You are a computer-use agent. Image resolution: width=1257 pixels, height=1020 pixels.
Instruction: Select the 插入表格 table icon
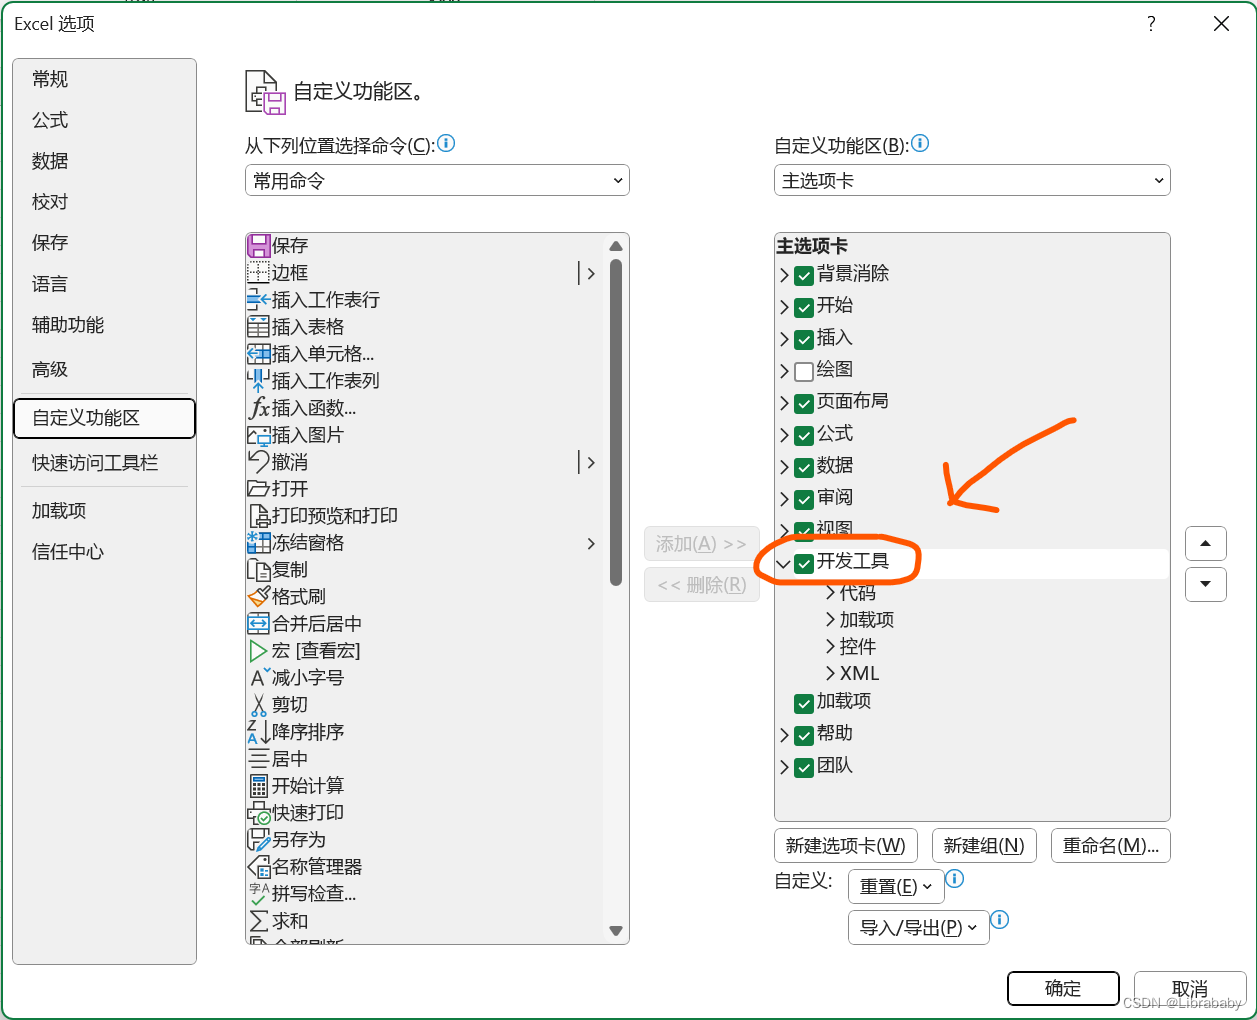258,326
